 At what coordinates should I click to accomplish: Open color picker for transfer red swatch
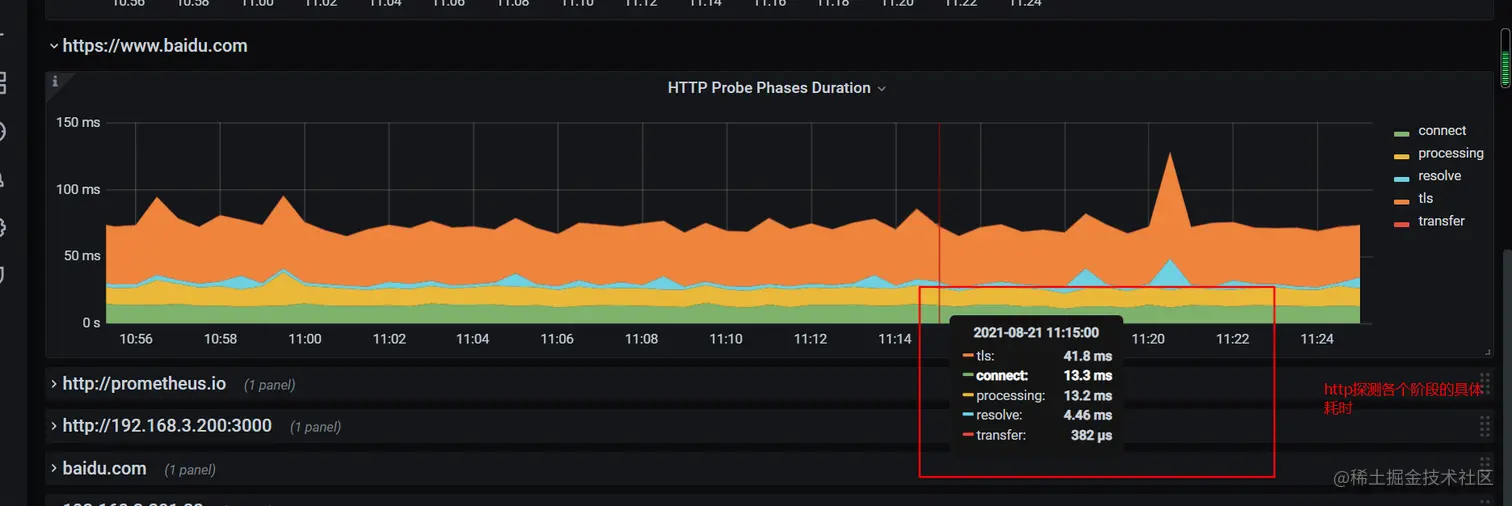pos(1401,223)
